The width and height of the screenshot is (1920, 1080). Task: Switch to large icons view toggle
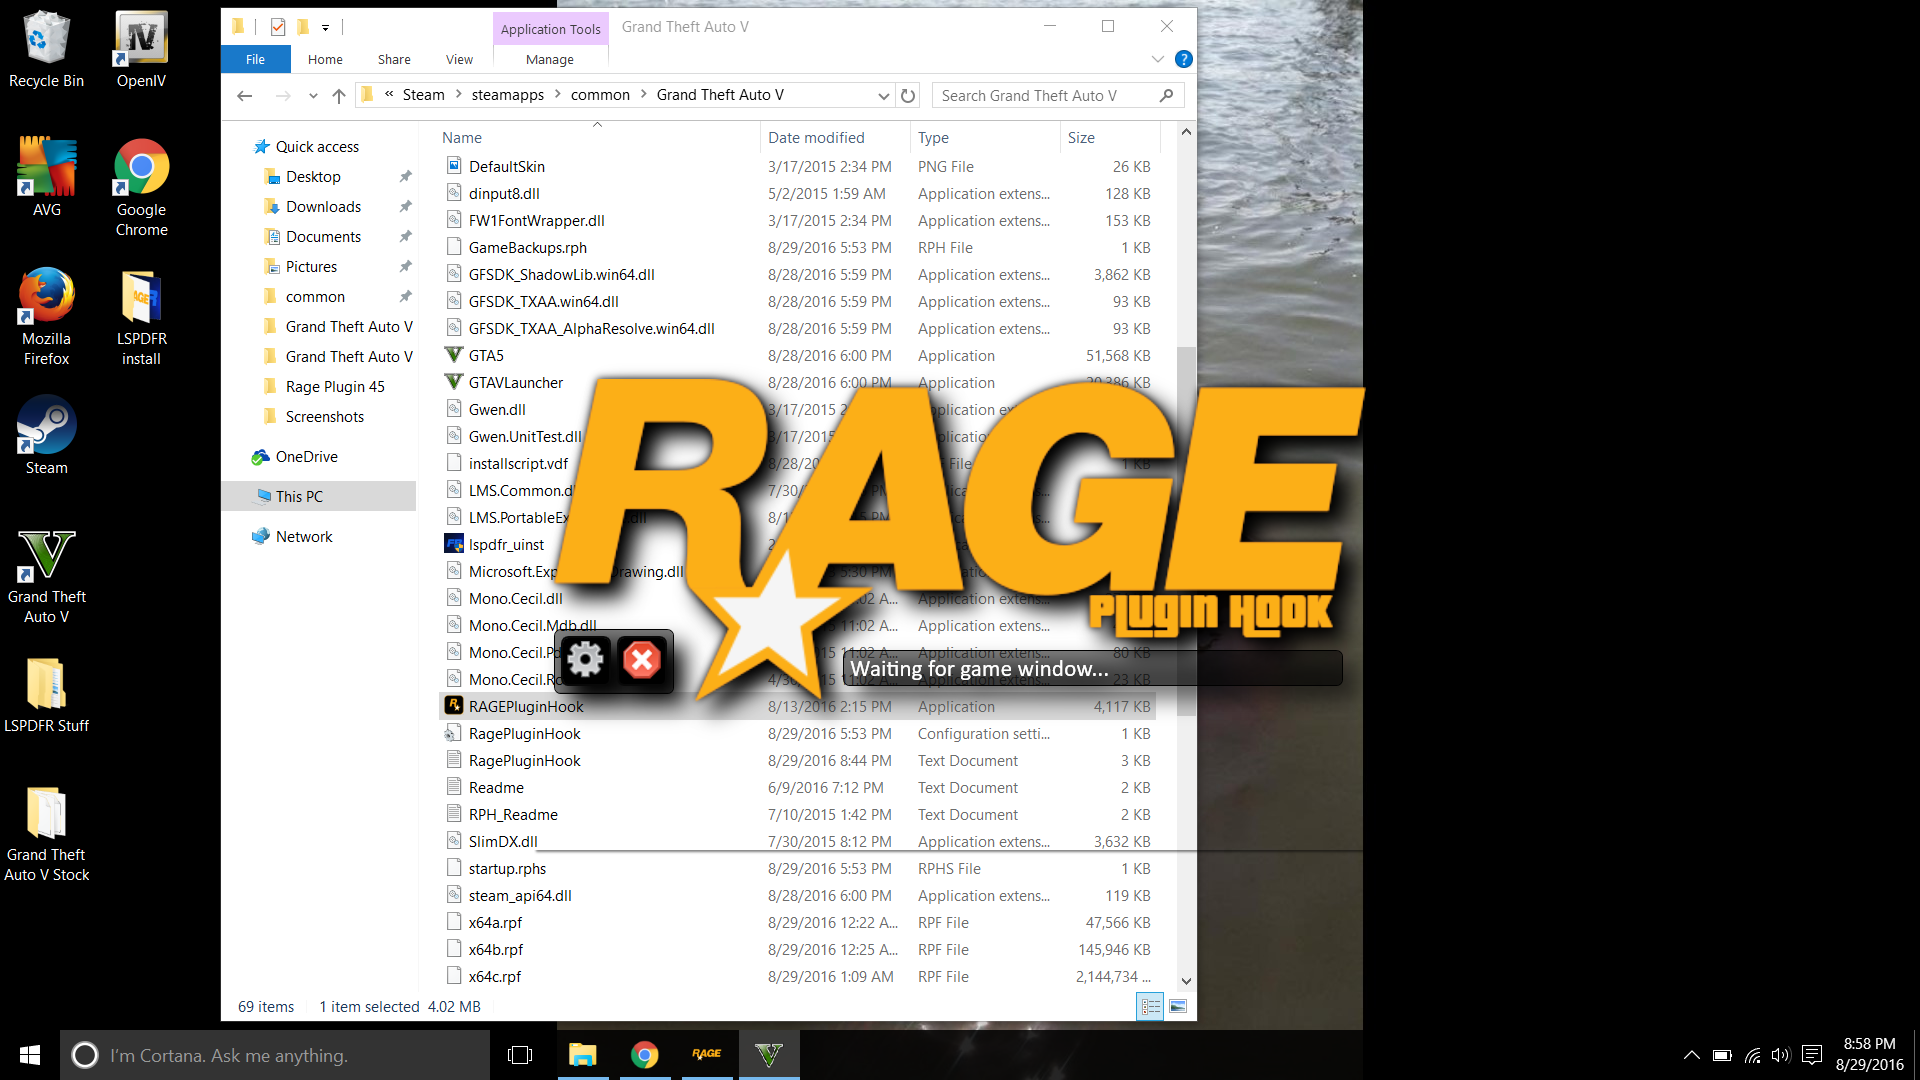click(1178, 1006)
